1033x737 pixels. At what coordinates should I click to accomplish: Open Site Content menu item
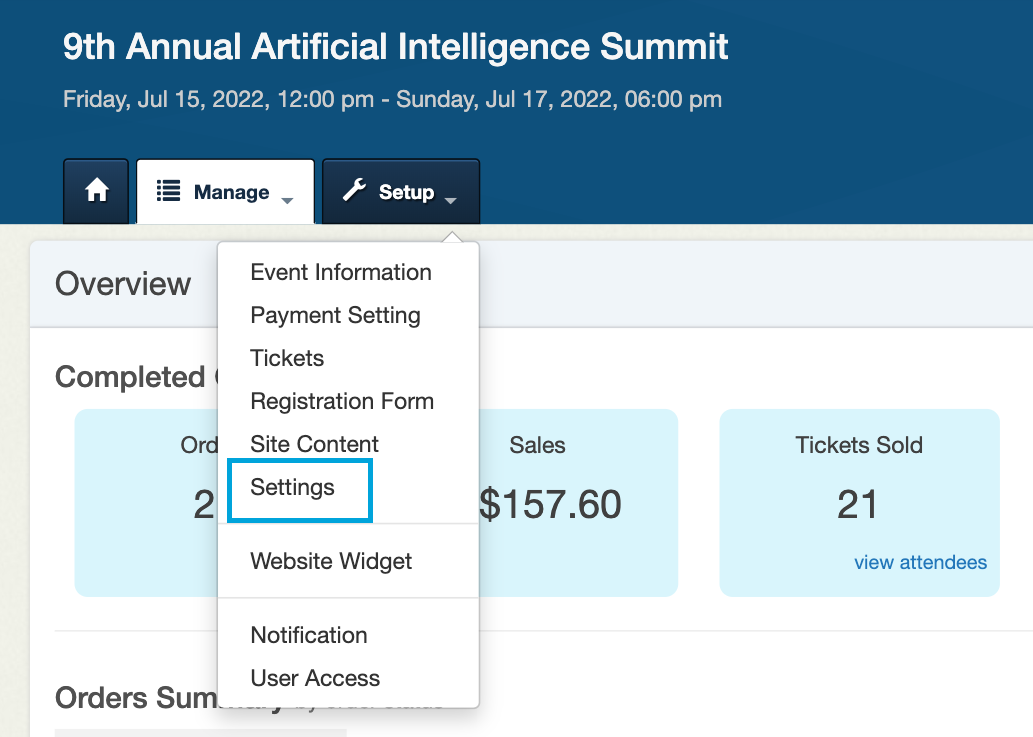[x=314, y=444]
